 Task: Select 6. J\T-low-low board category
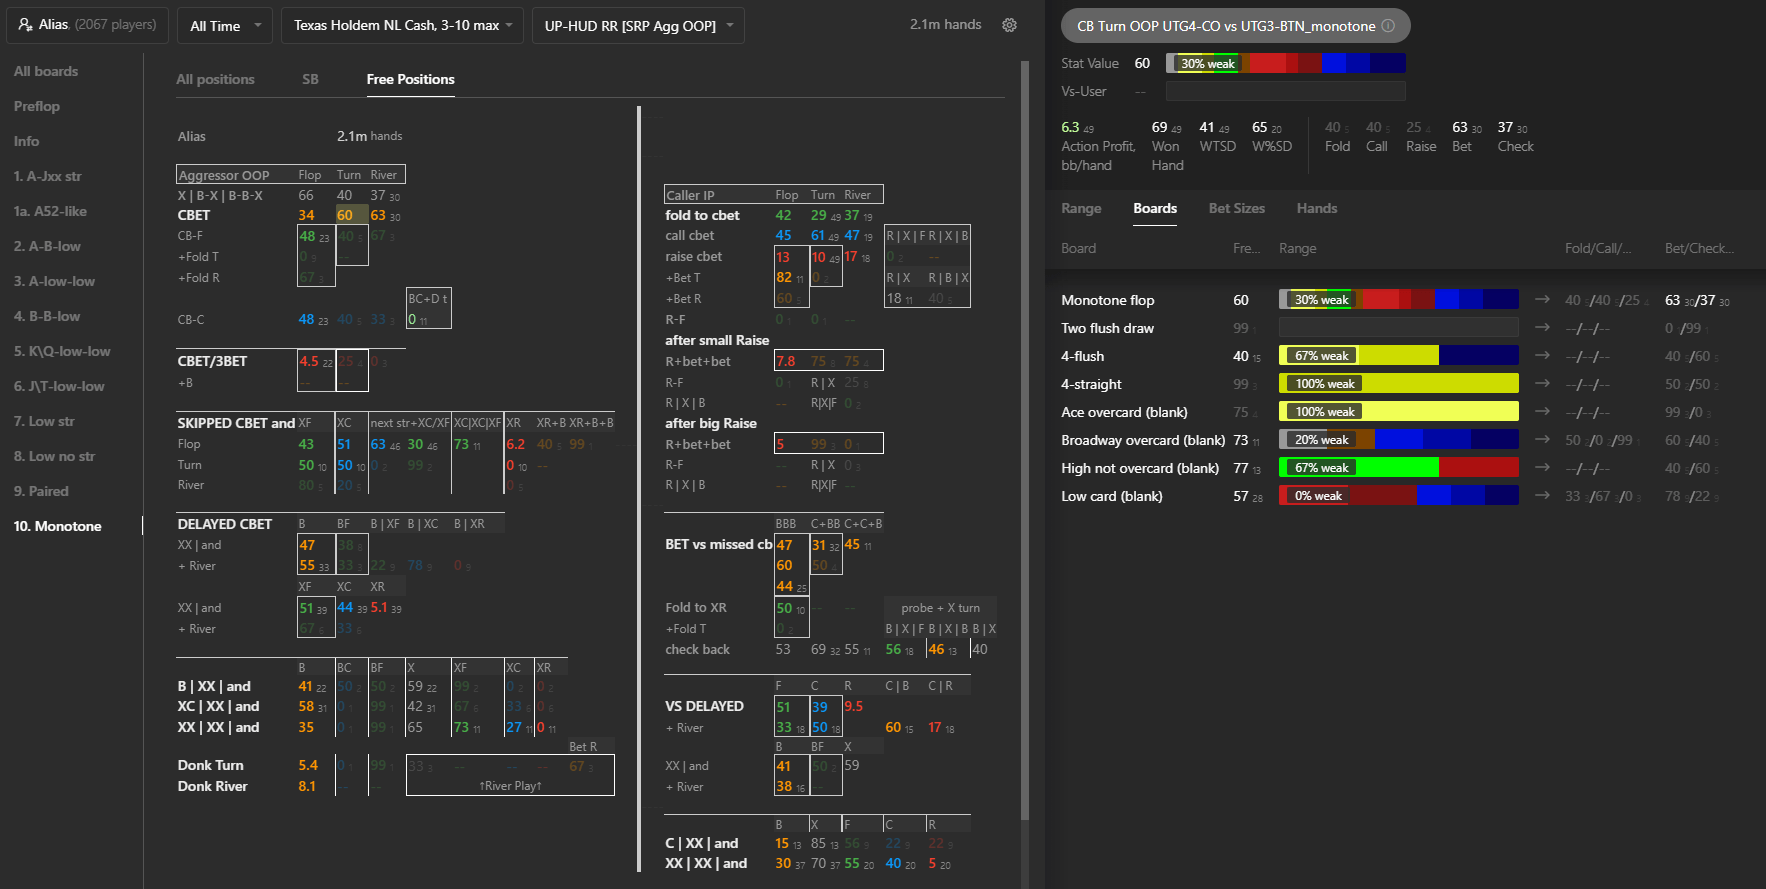[x=59, y=386]
